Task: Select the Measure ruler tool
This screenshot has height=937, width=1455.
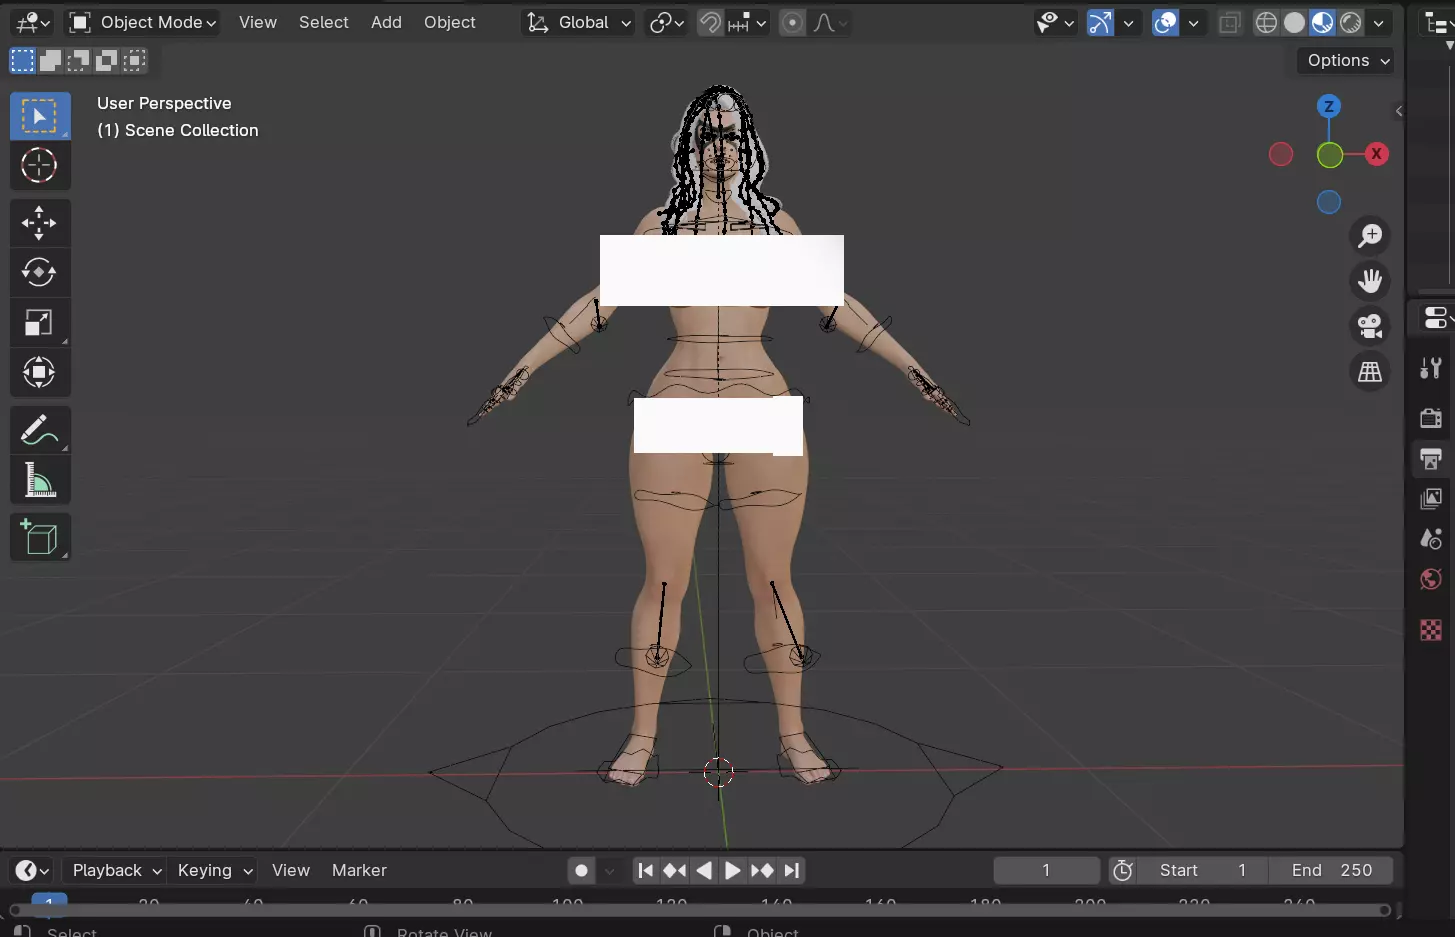Action: pos(40,481)
